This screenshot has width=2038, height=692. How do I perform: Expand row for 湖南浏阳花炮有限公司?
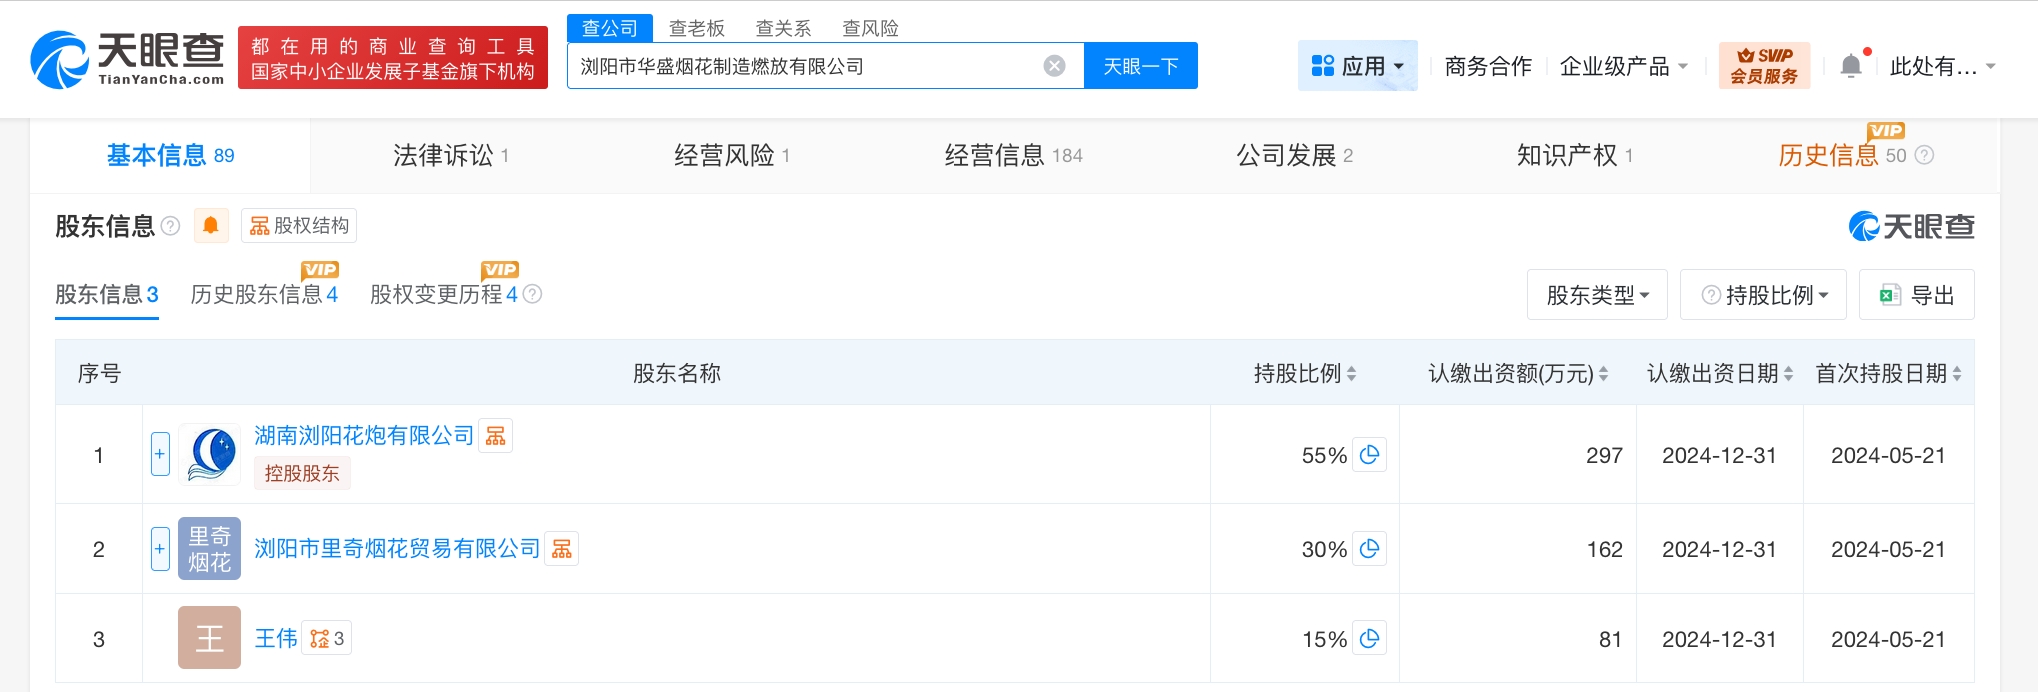tap(160, 454)
